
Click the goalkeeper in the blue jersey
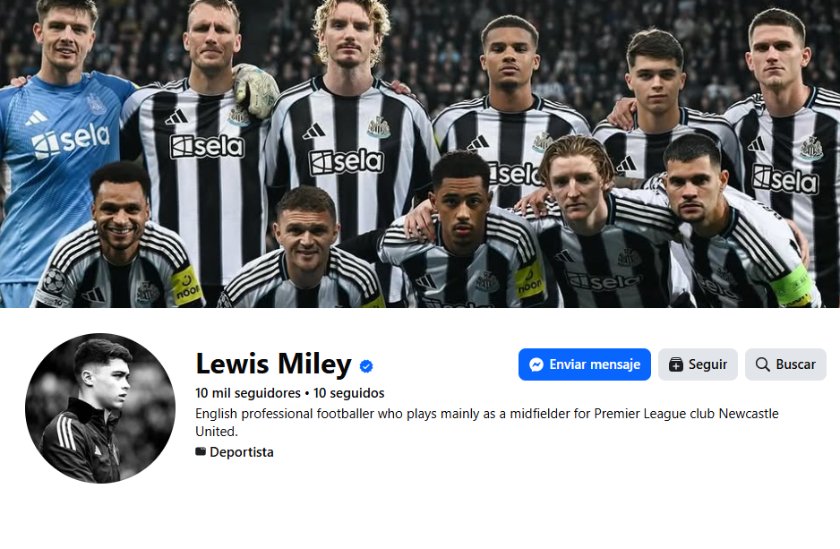tap(60, 150)
